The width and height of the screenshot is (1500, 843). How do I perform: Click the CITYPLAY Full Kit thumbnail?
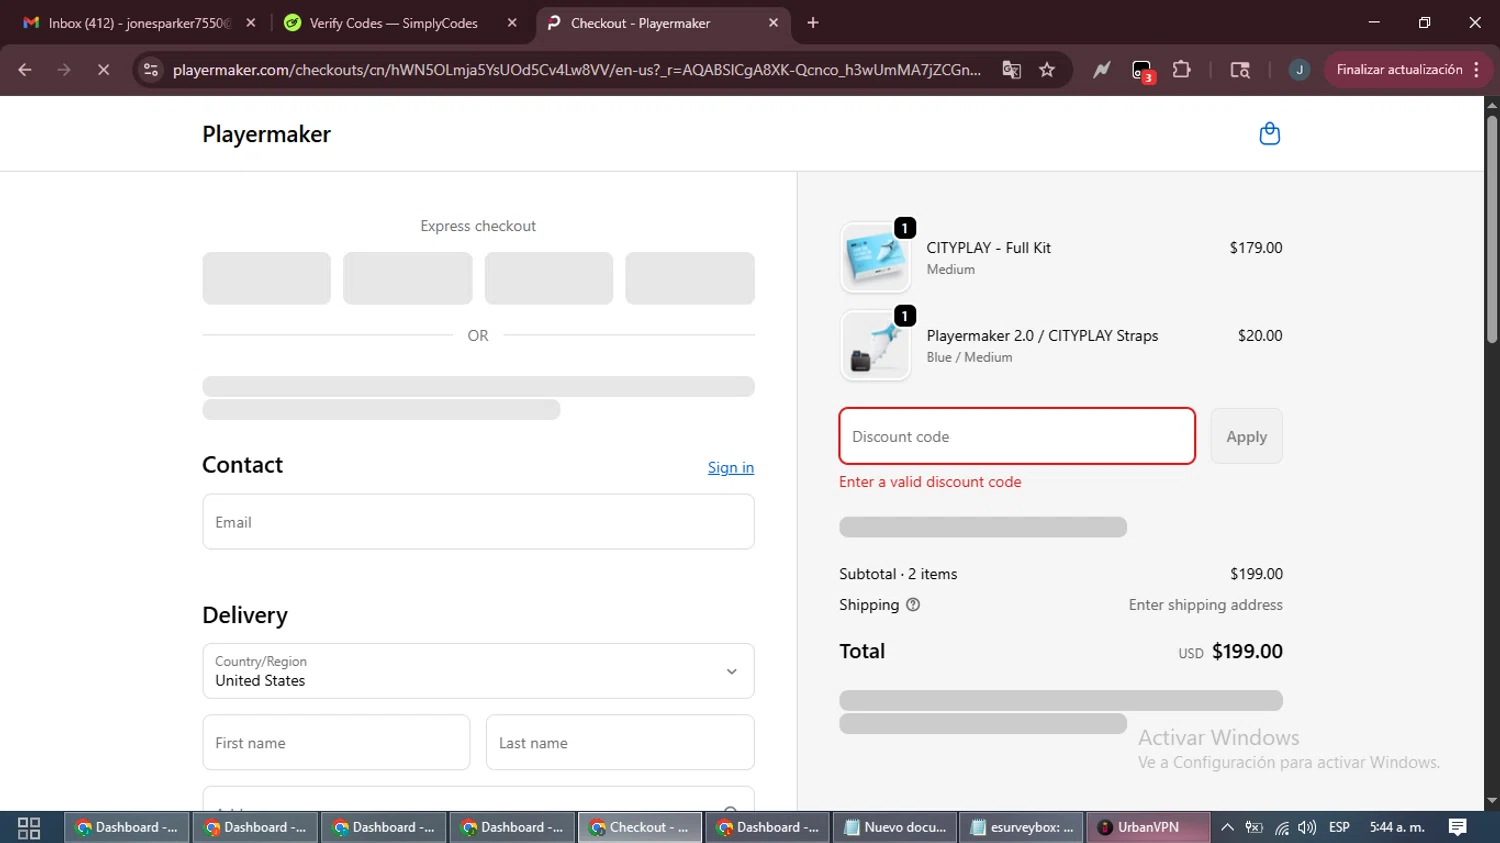(x=875, y=258)
